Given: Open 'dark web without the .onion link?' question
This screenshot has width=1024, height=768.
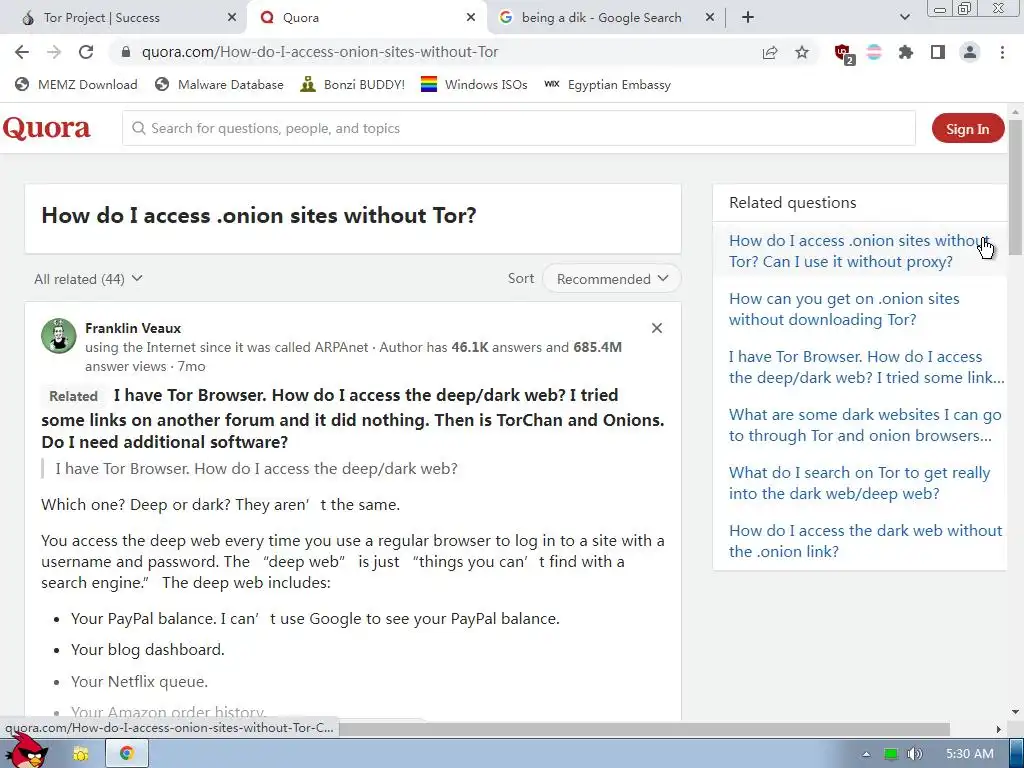Looking at the screenshot, I should [865, 541].
